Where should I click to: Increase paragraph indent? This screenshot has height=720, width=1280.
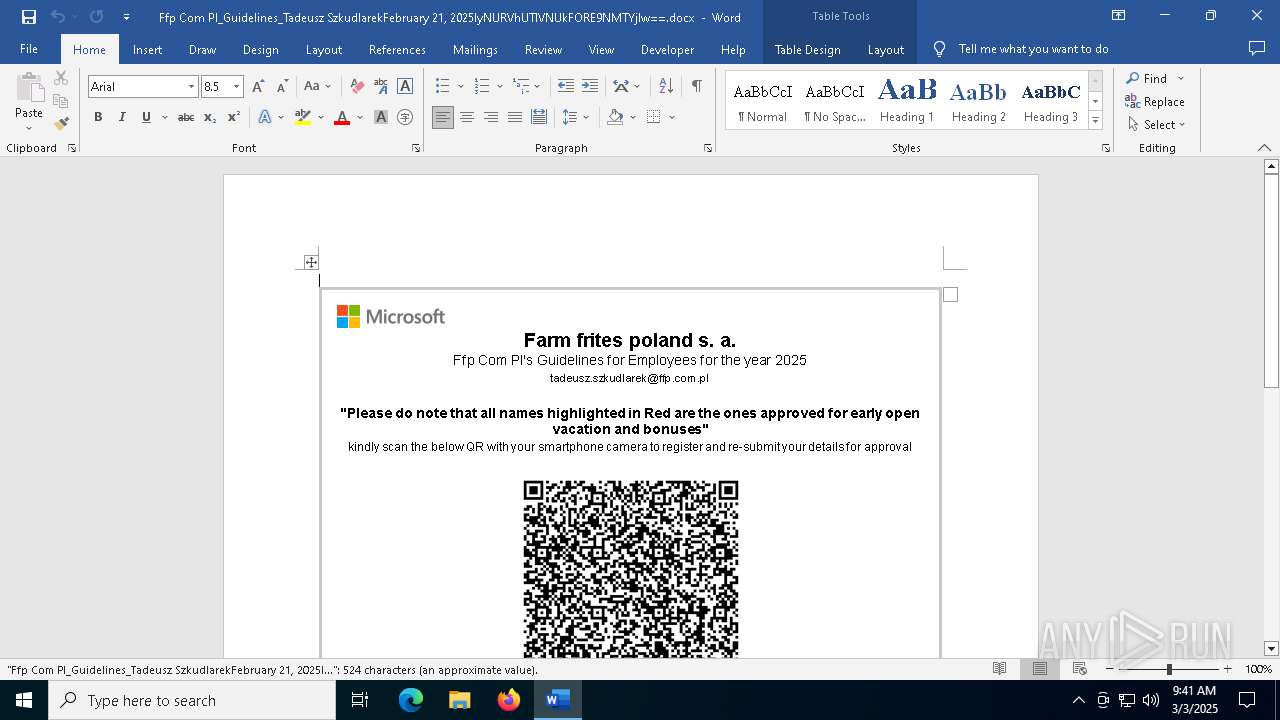[590, 87]
